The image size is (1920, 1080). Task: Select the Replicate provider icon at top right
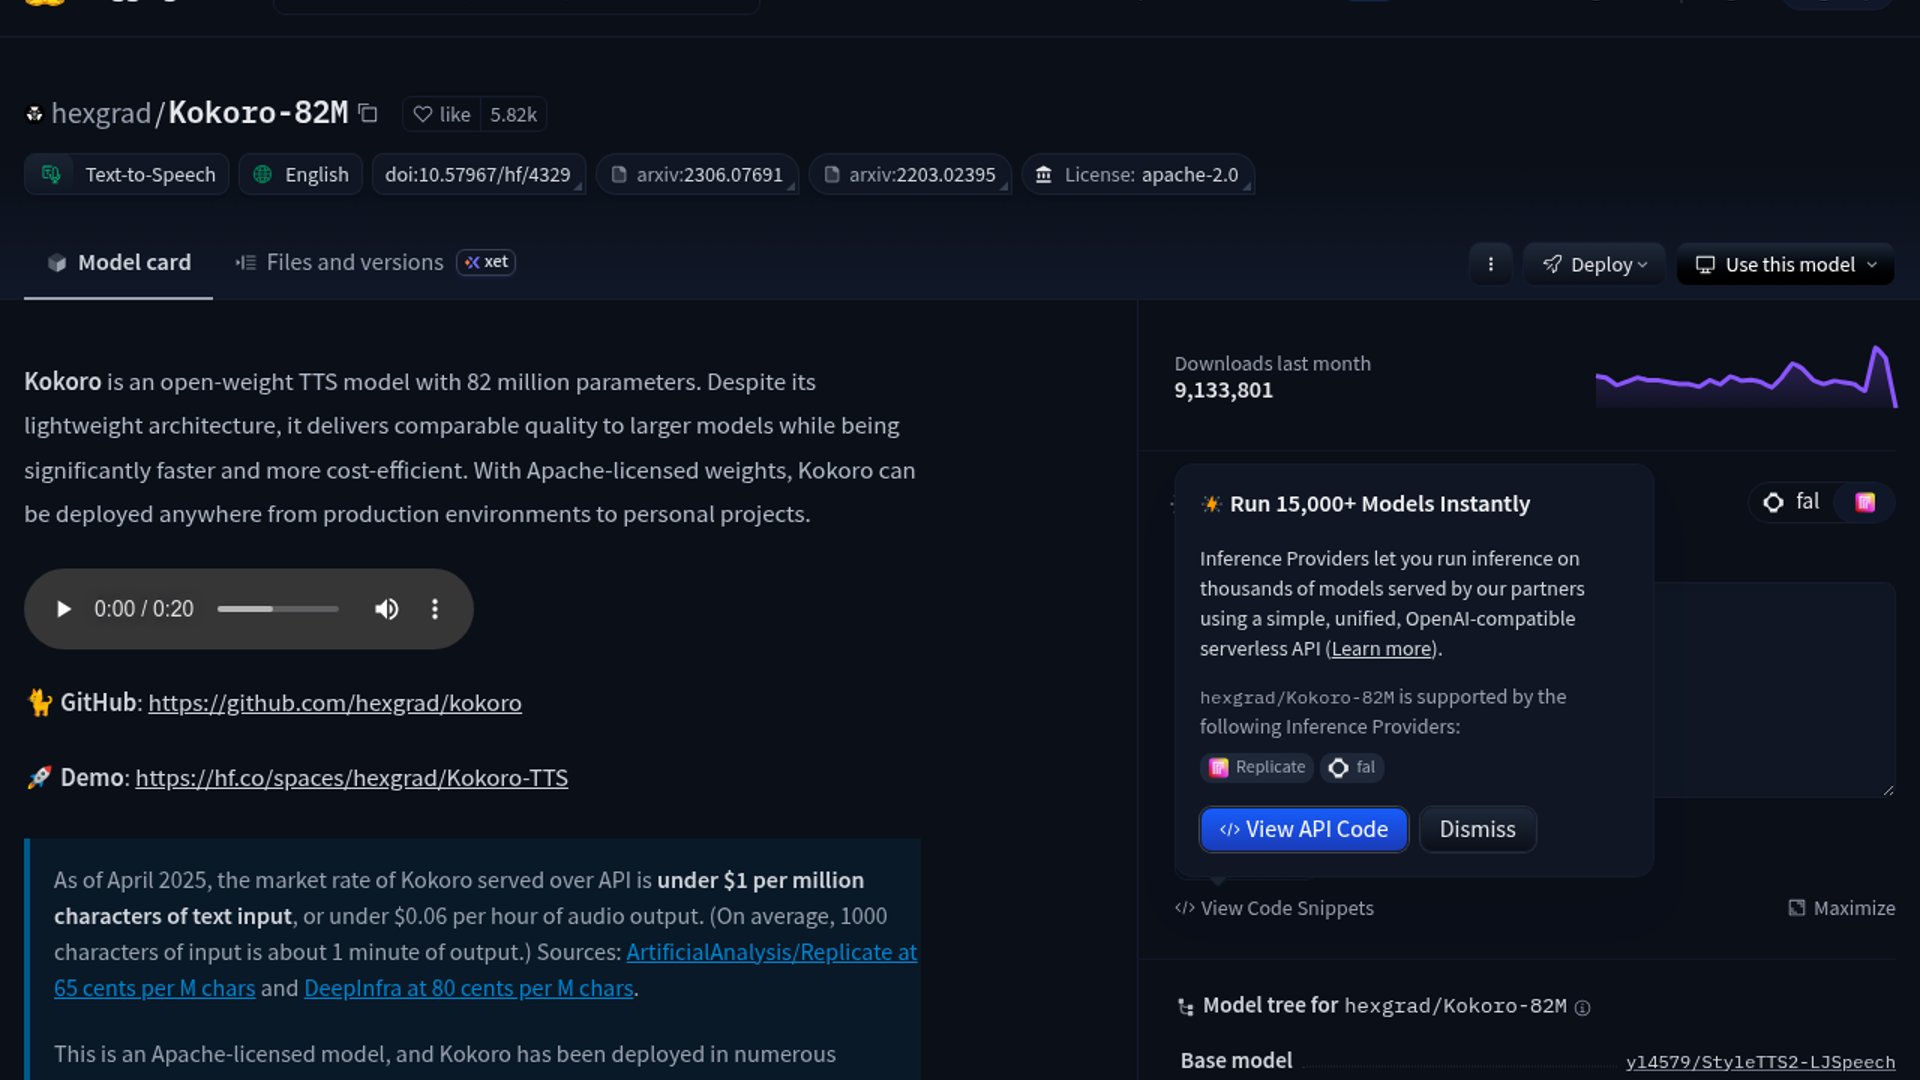tap(1865, 502)
